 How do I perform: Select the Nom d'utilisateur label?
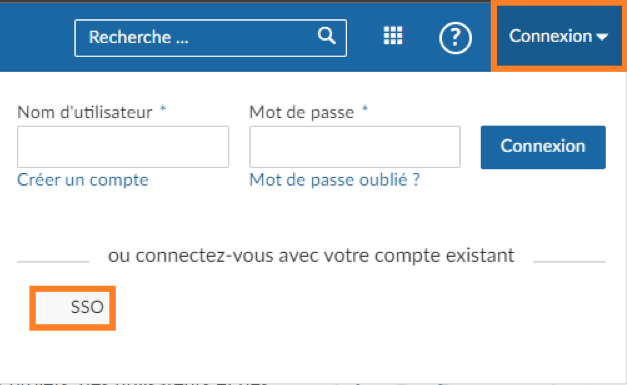85,112
